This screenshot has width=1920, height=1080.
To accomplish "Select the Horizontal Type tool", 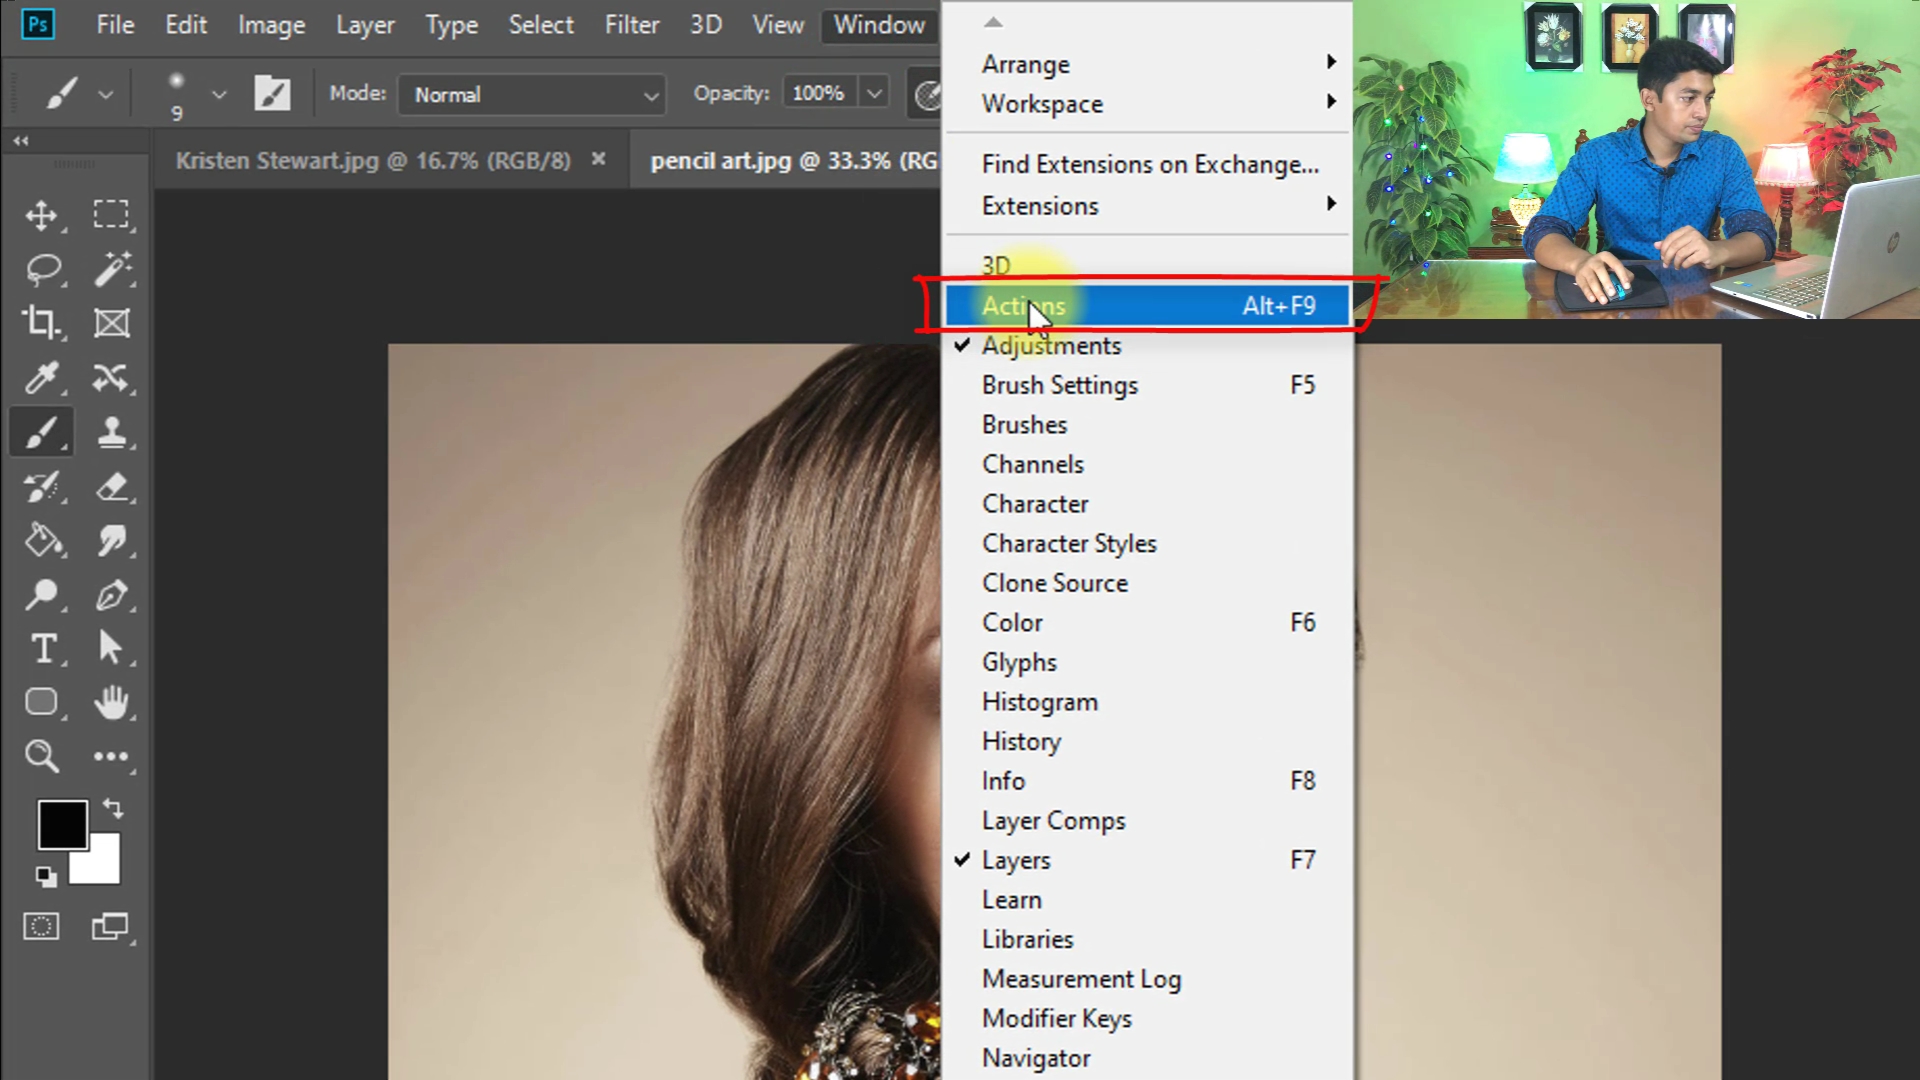I will click(42, 649).
